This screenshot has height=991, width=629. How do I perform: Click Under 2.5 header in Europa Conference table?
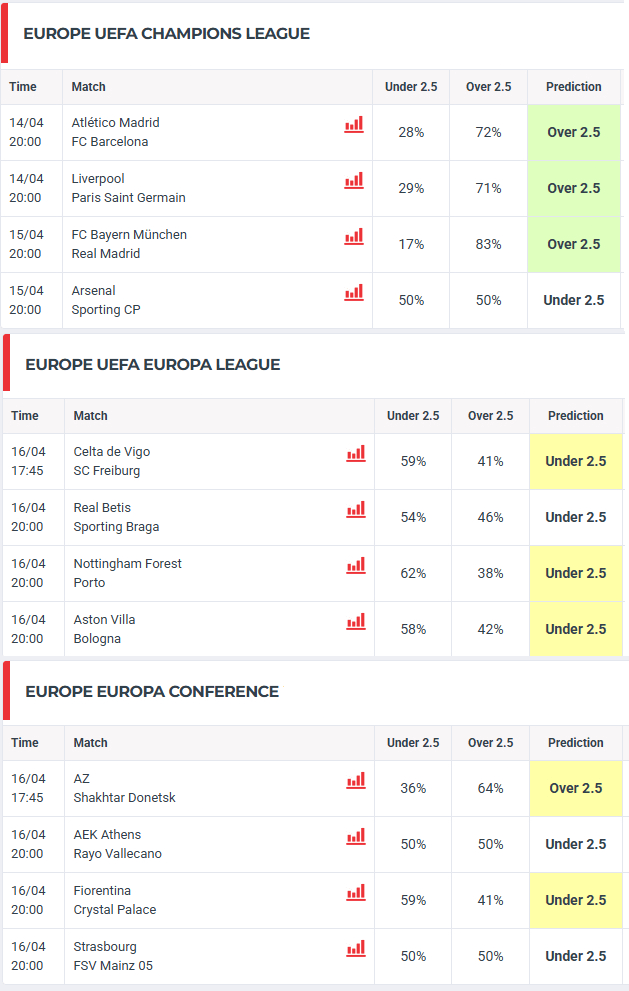coord(413,743)
